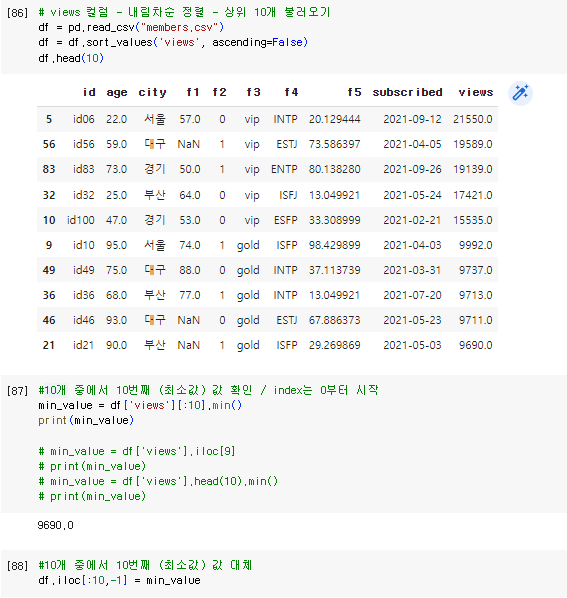Click the id100 cell
The height and width of the screenshot is (598, 567).
(80, 220)
